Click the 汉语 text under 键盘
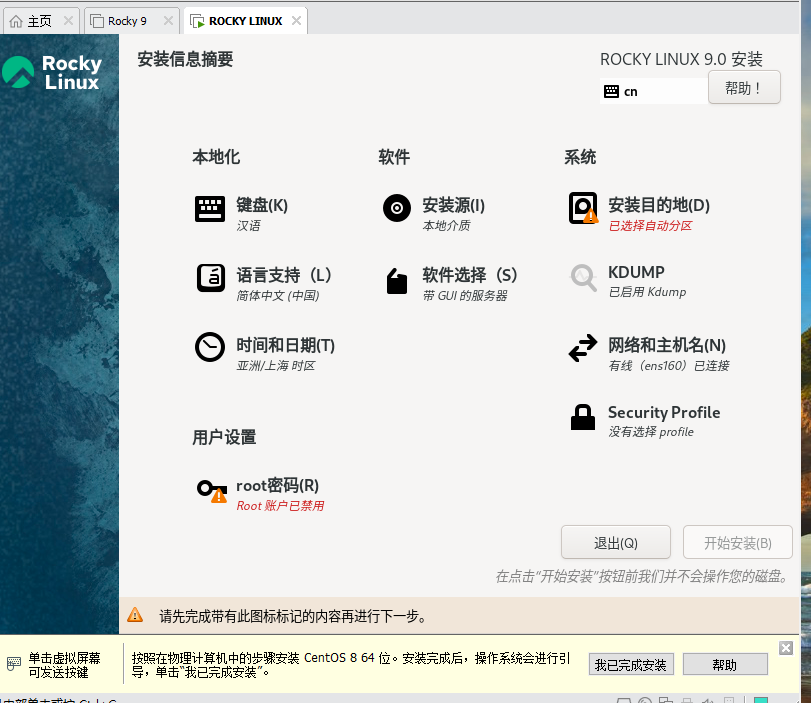The width and height of the screenshot is (811, 703). click(x=249, y=226)
